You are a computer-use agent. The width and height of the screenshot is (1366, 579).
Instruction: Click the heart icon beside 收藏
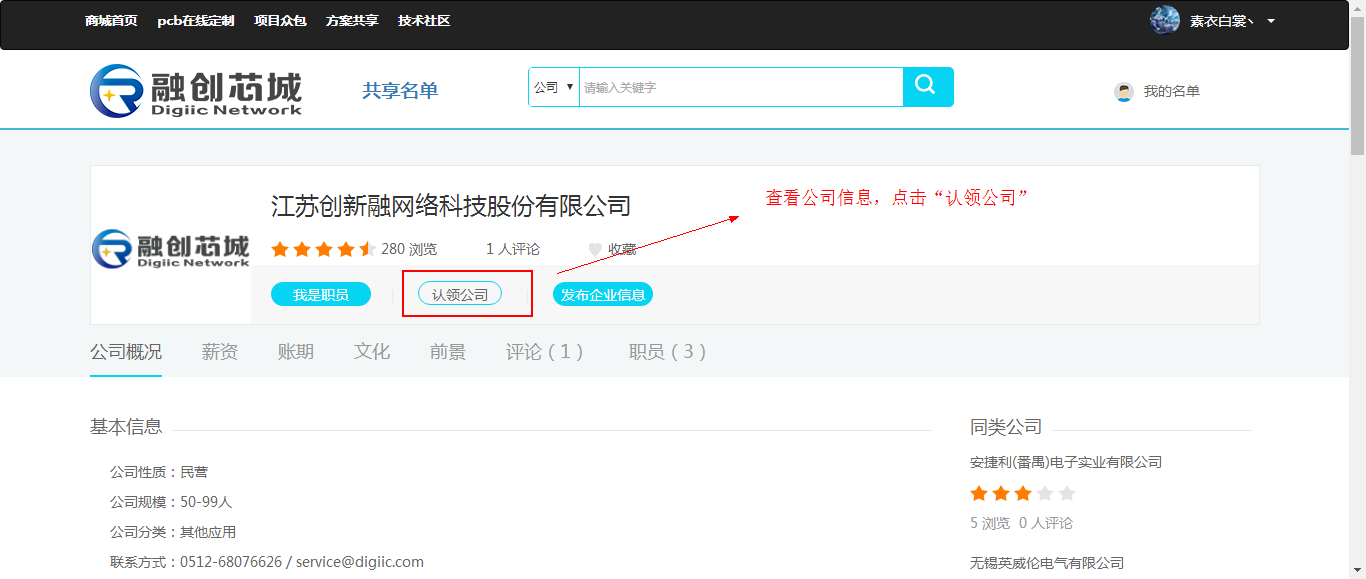(x=595, y=249)
